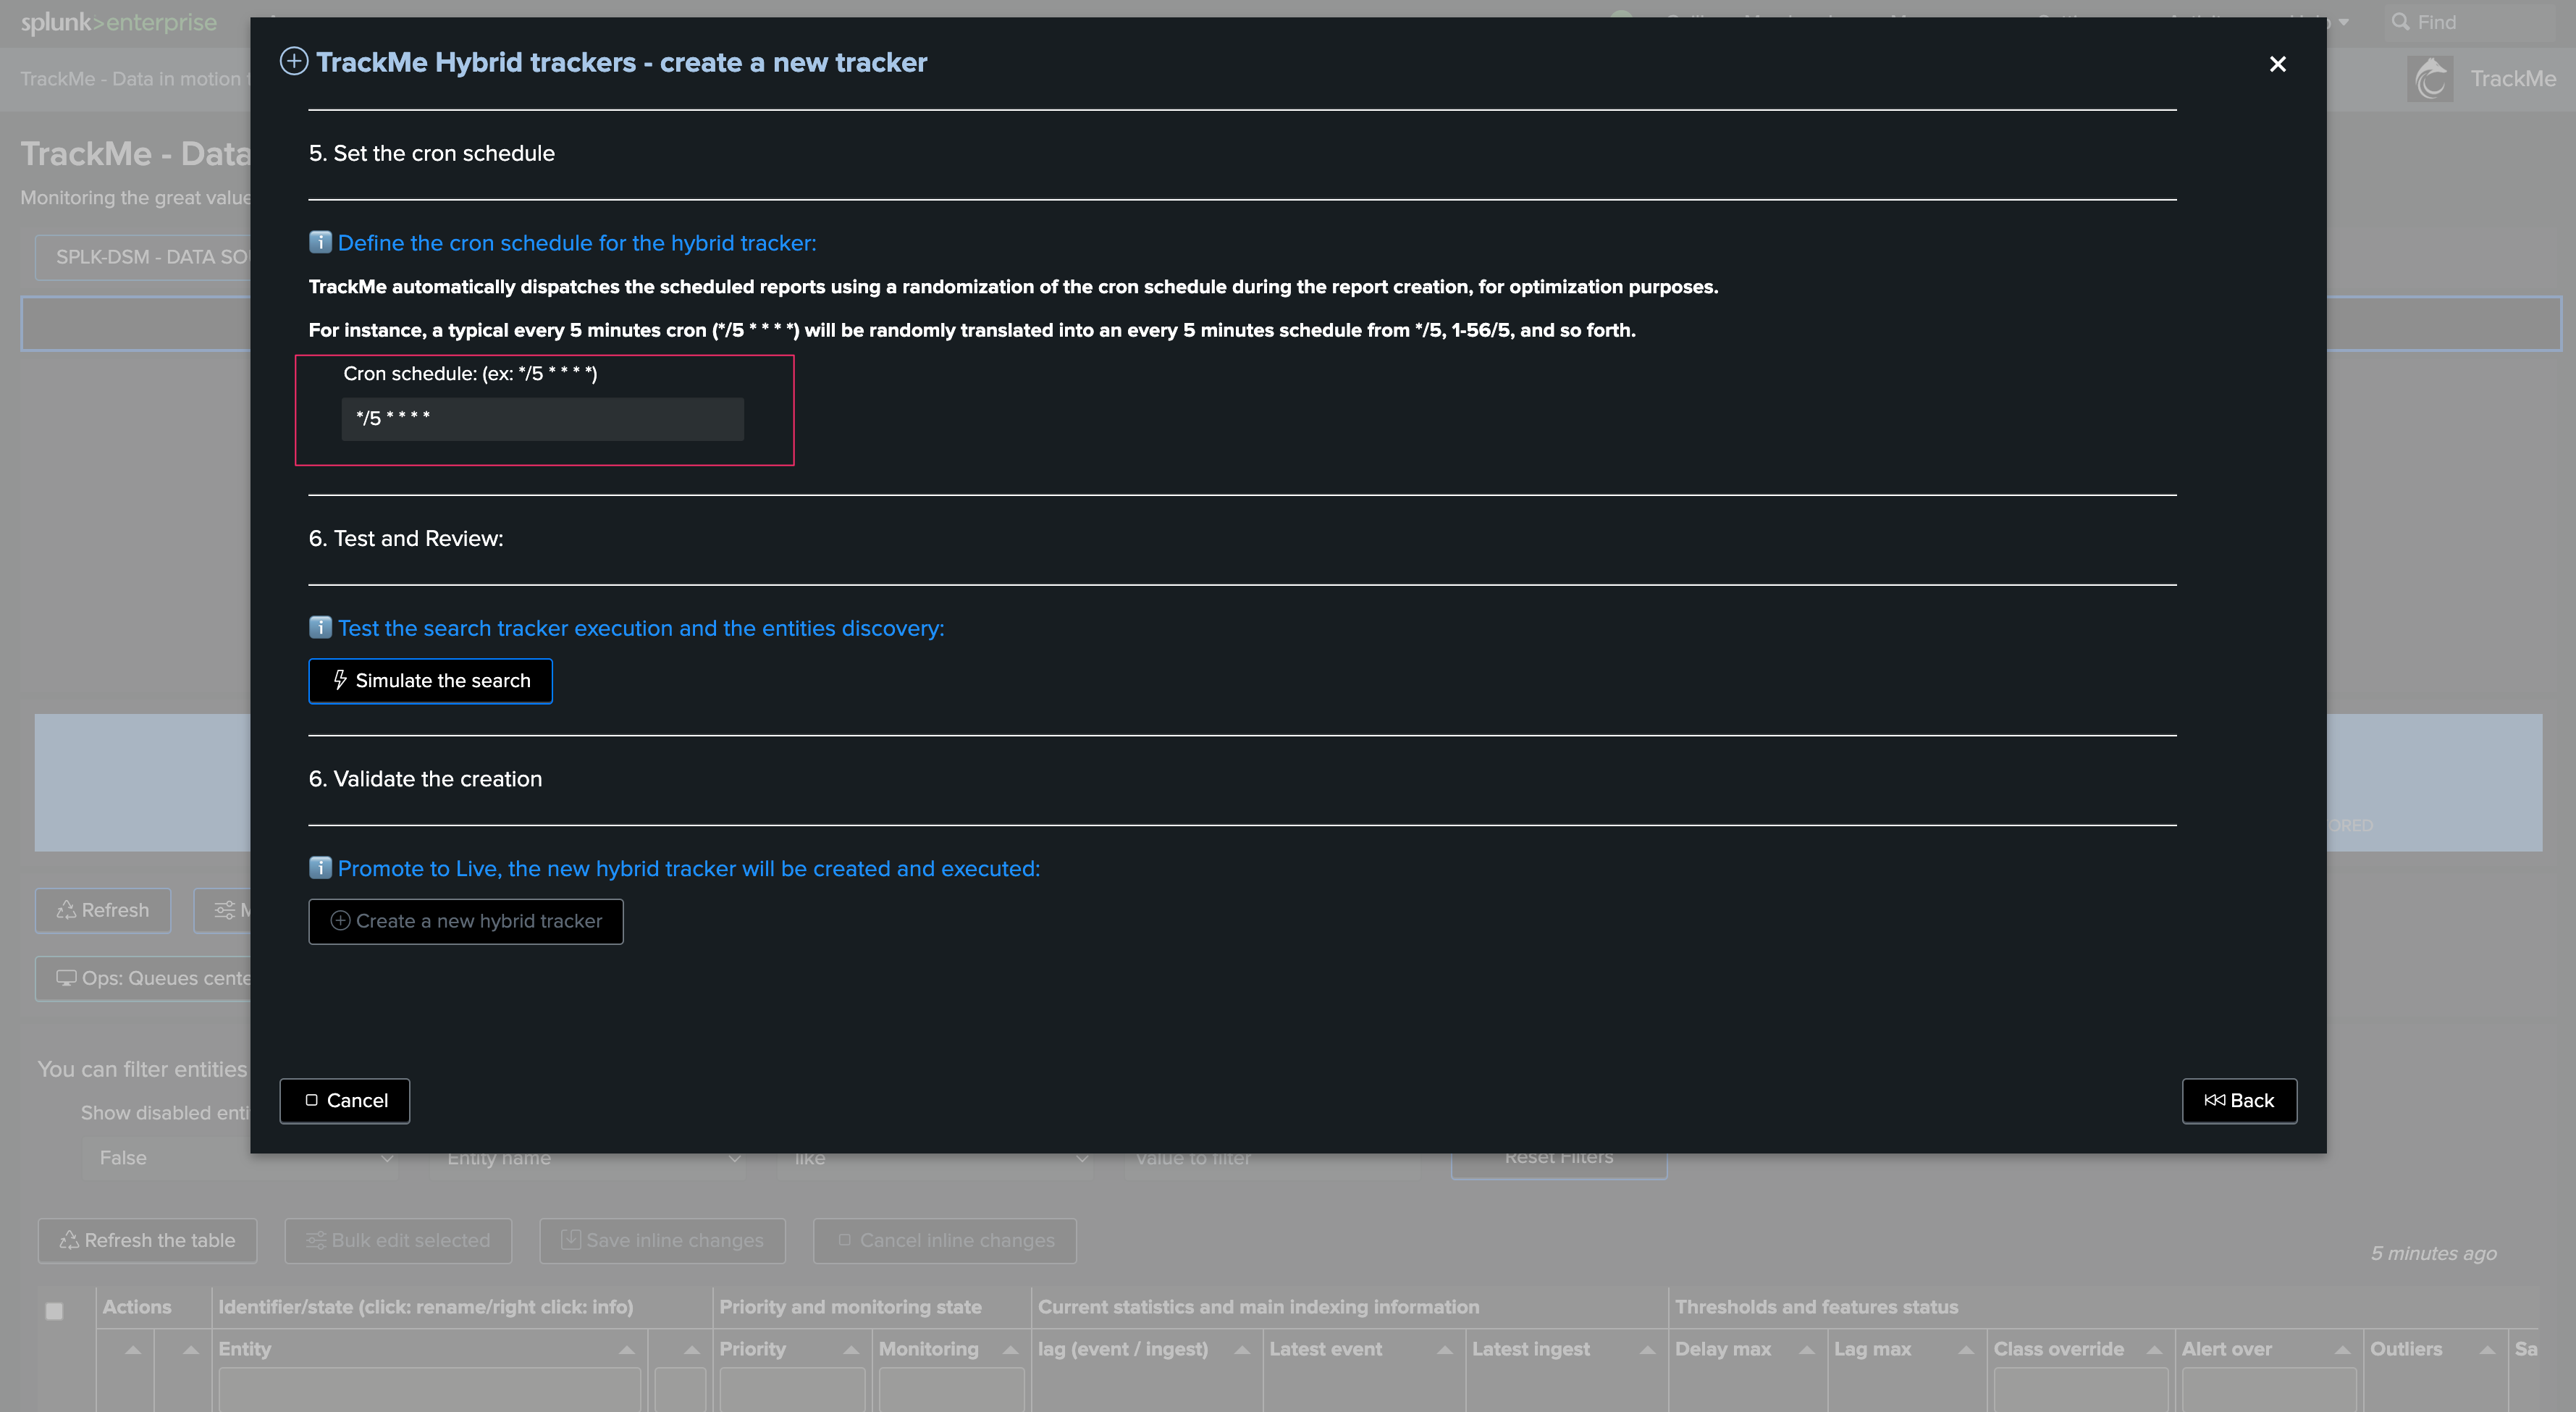Click Refresh the table button
Image resolution: width=2576 pixels, height=1412 pixels.
tap(147, 1240)
